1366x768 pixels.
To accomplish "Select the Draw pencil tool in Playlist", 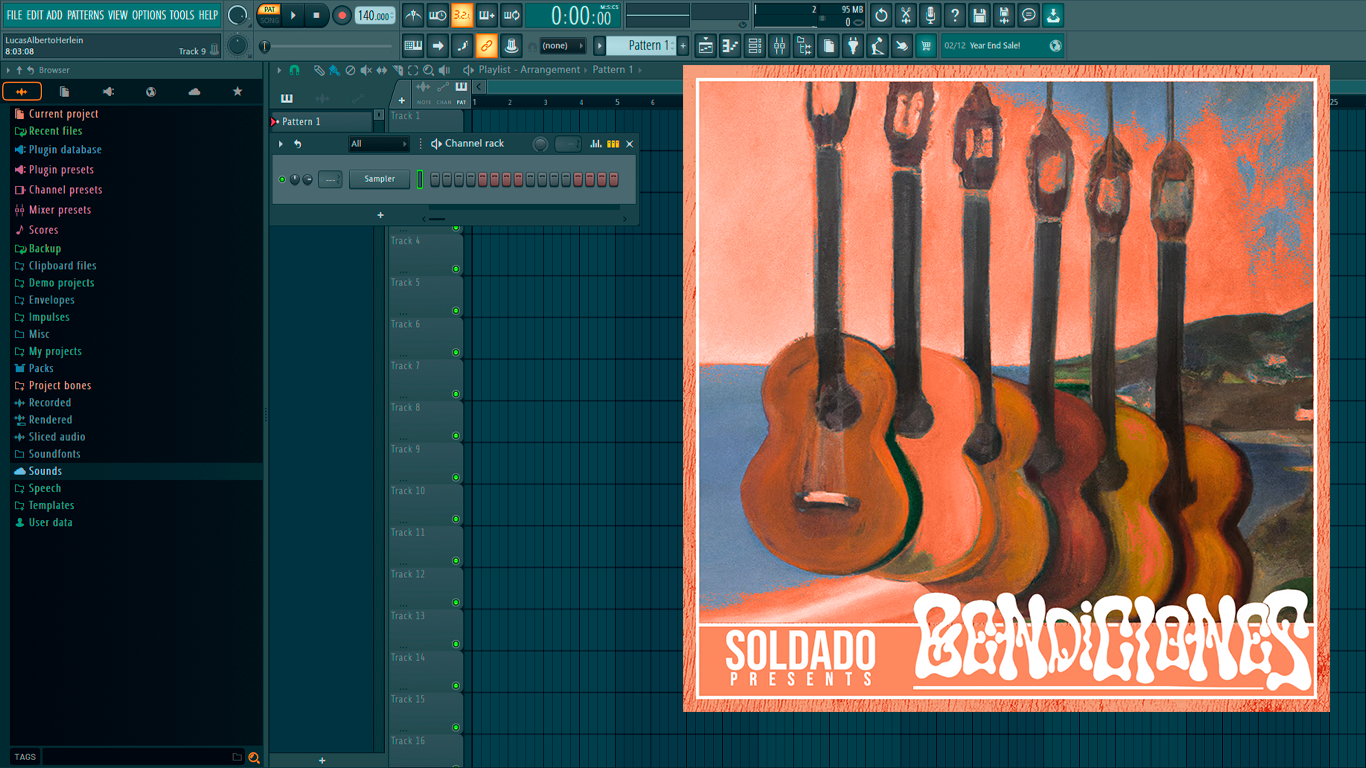I will point(318,70).
